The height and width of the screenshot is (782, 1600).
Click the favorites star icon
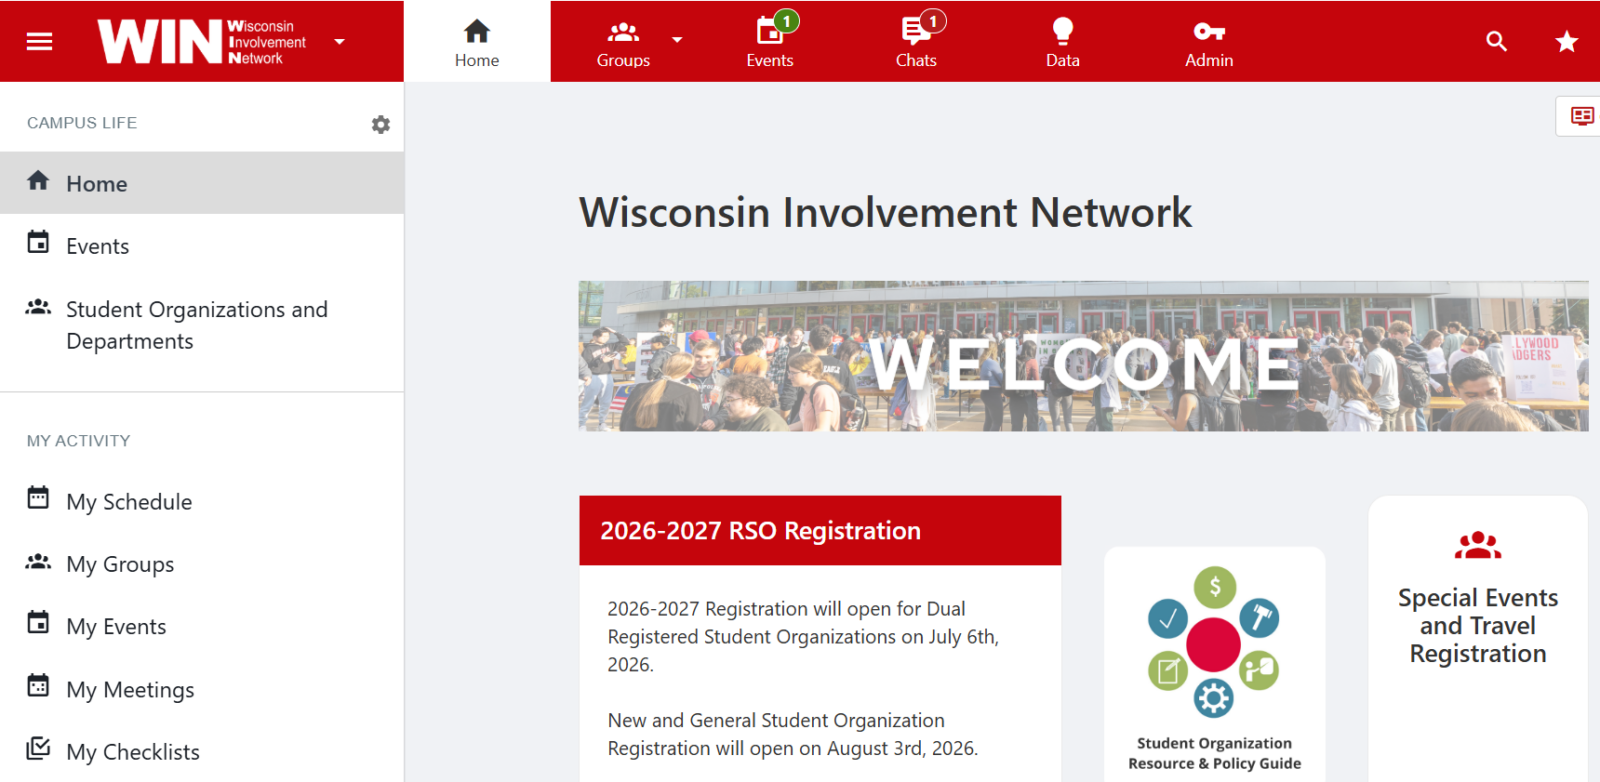pos(1567,41)
